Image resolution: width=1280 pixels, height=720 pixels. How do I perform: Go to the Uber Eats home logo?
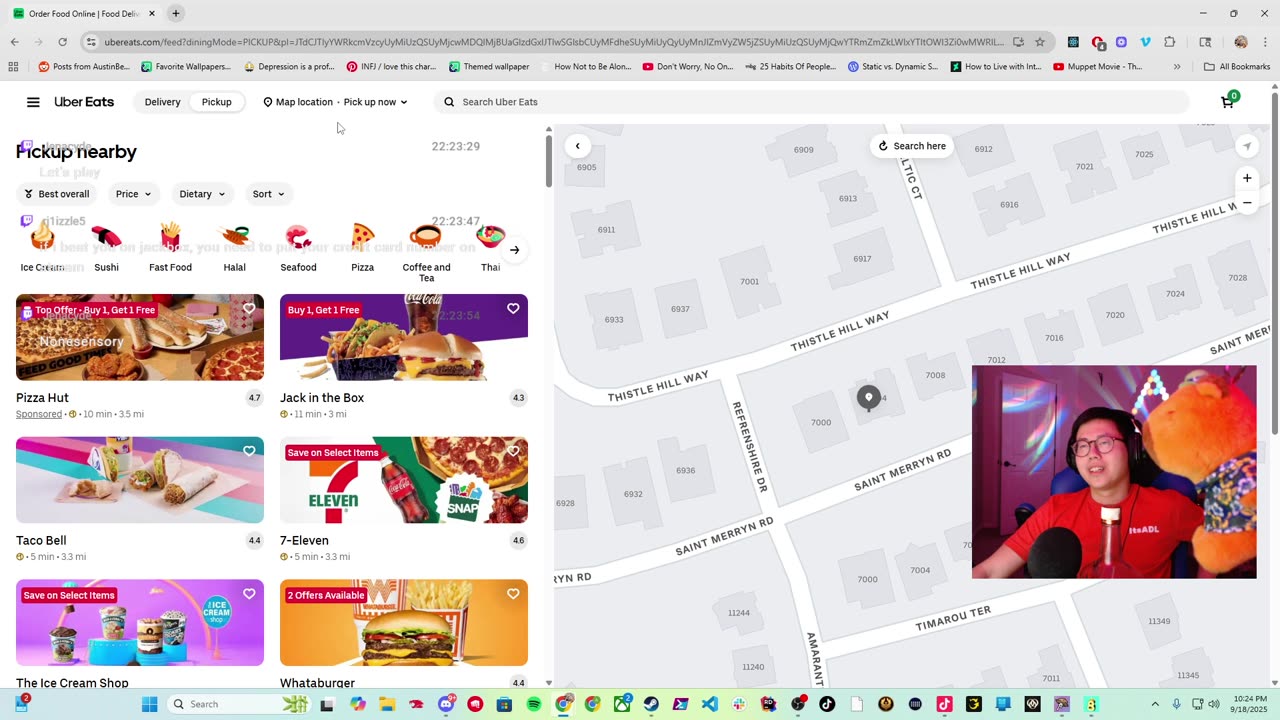coord(84,102)
